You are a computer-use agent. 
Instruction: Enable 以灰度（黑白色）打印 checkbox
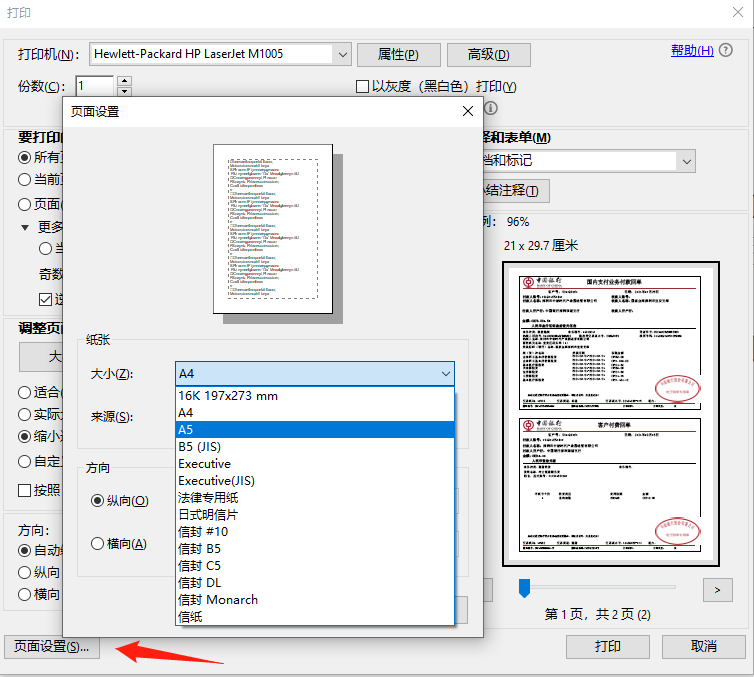(x=363, y=87)
